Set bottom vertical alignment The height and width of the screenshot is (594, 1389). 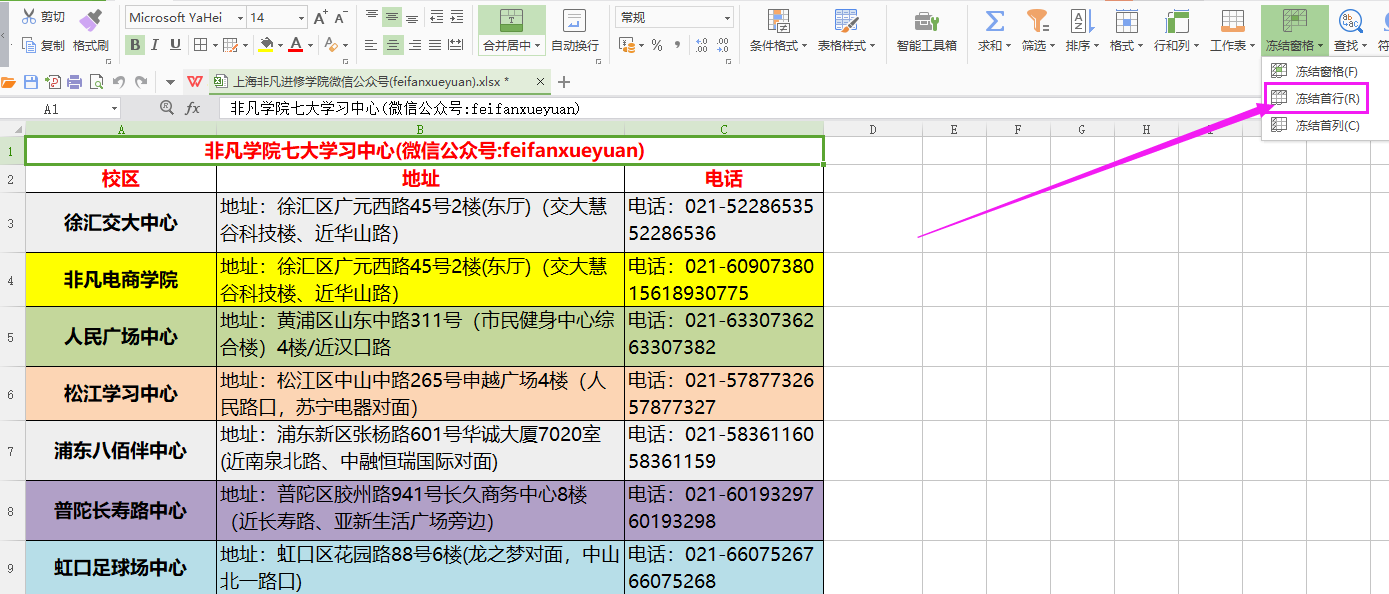pyautogui.click(x=412, y=17)
